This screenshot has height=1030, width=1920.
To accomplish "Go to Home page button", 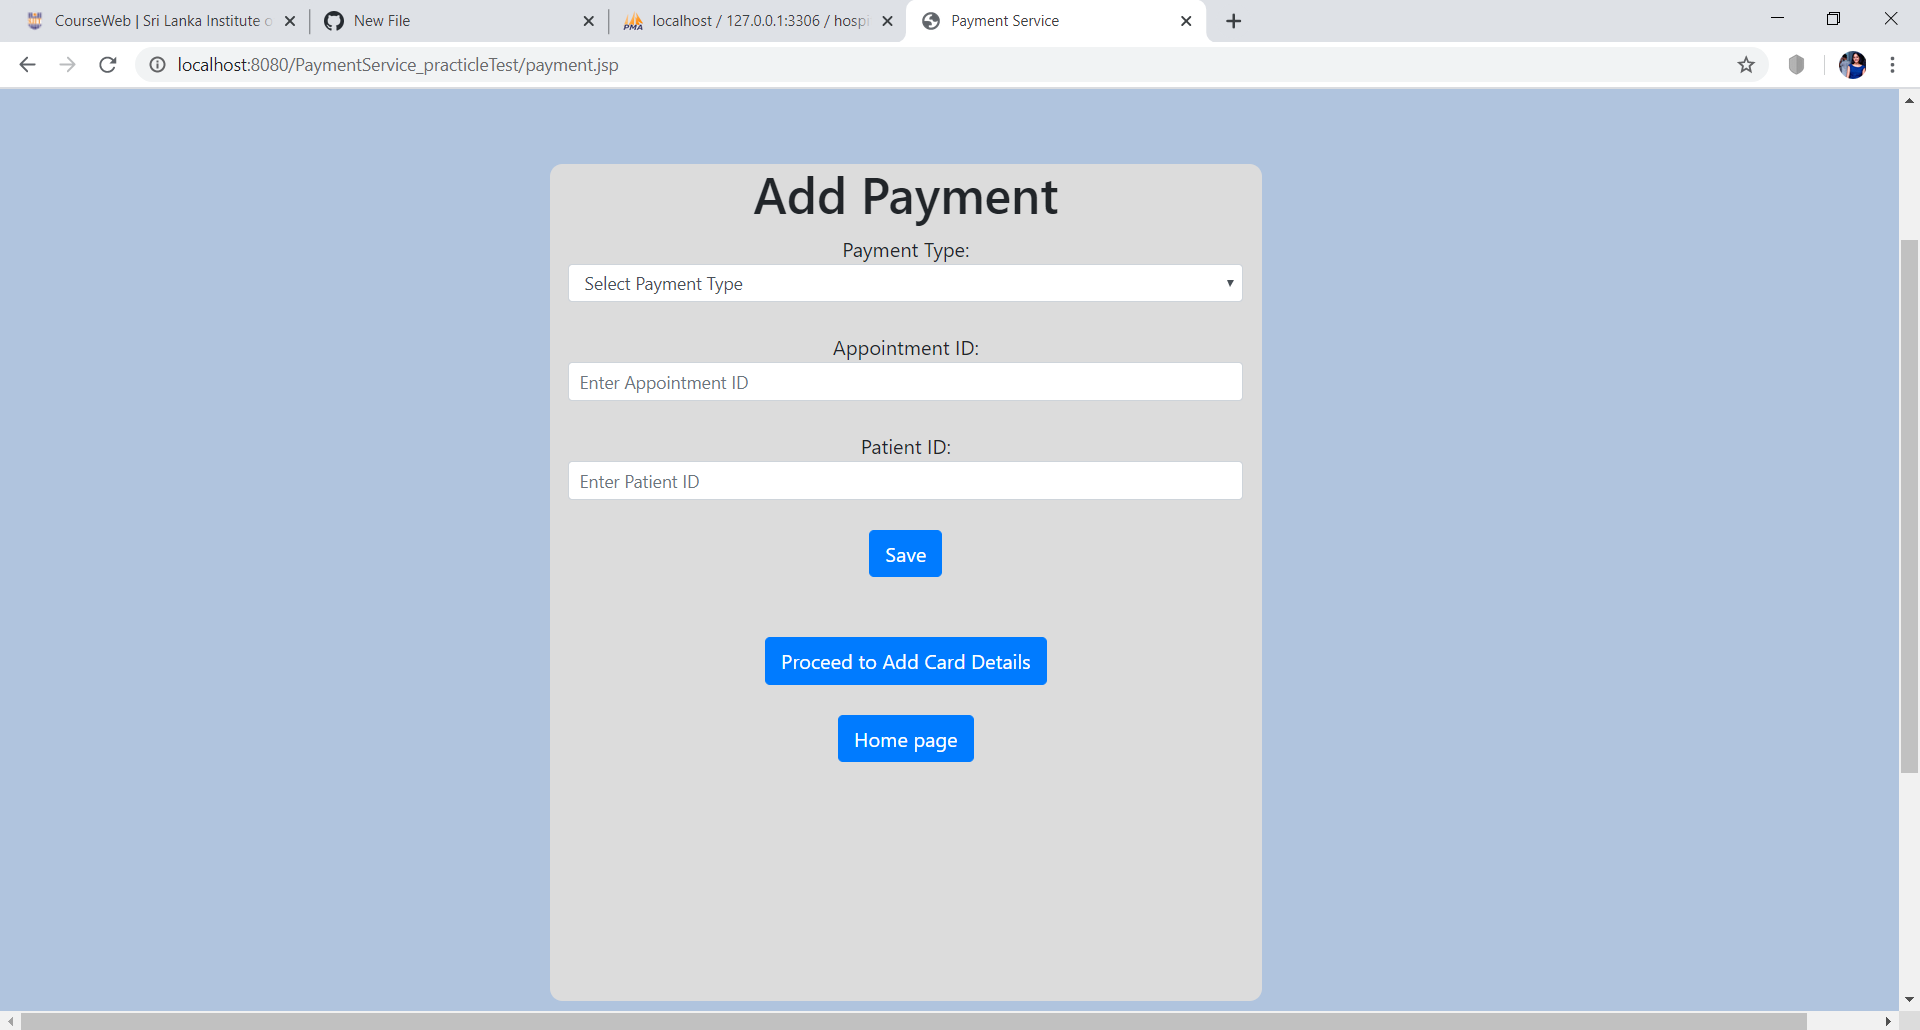I will tap(905, 739).
